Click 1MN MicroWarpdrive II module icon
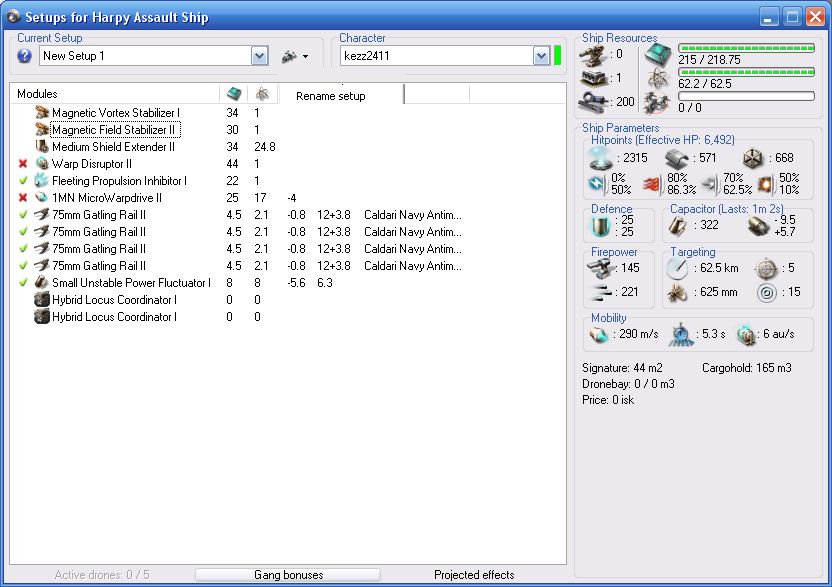This screenshot has height=587, width=832. click(42, 197)
